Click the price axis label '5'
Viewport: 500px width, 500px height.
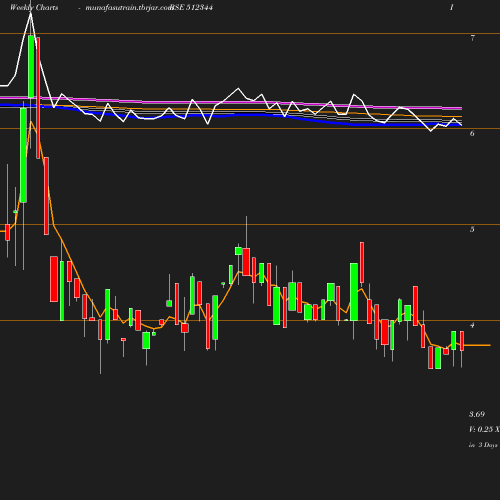click(x=472, y=229)
